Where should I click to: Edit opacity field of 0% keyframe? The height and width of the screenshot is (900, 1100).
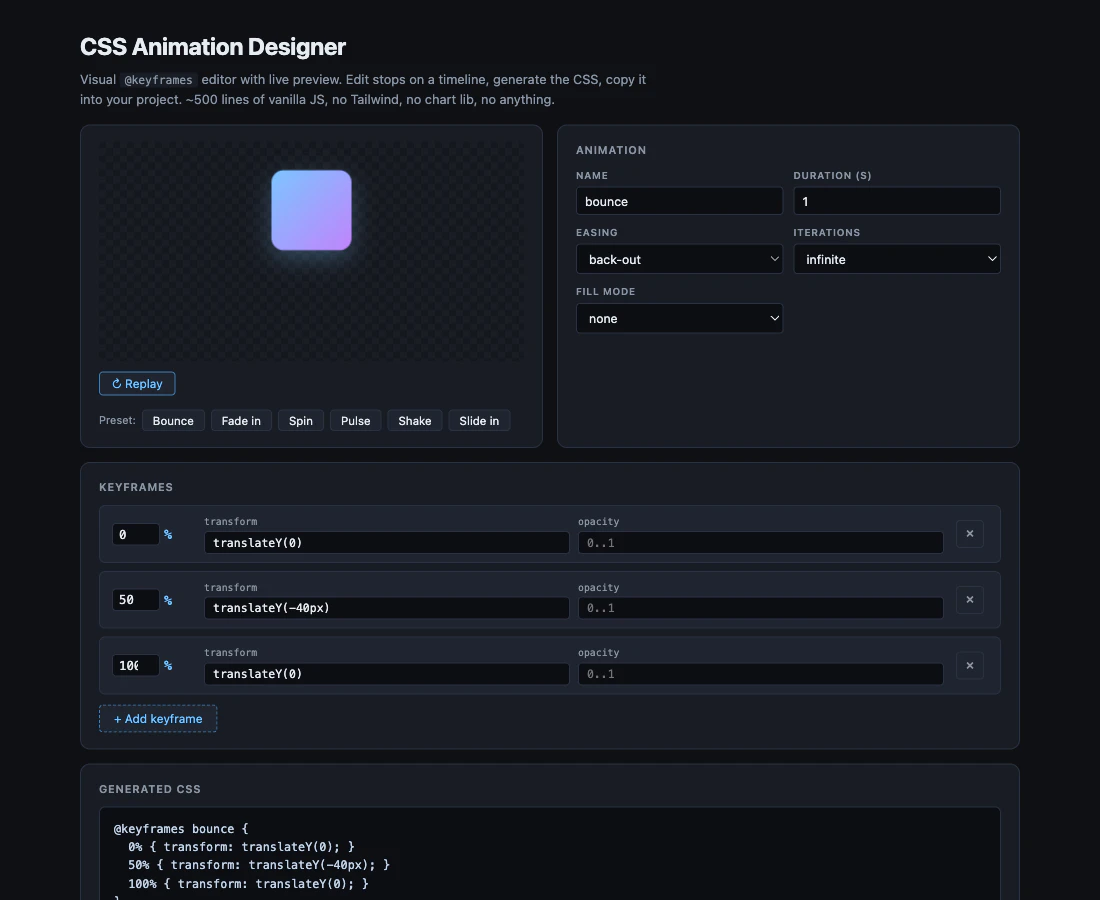[x=760, y=543]
